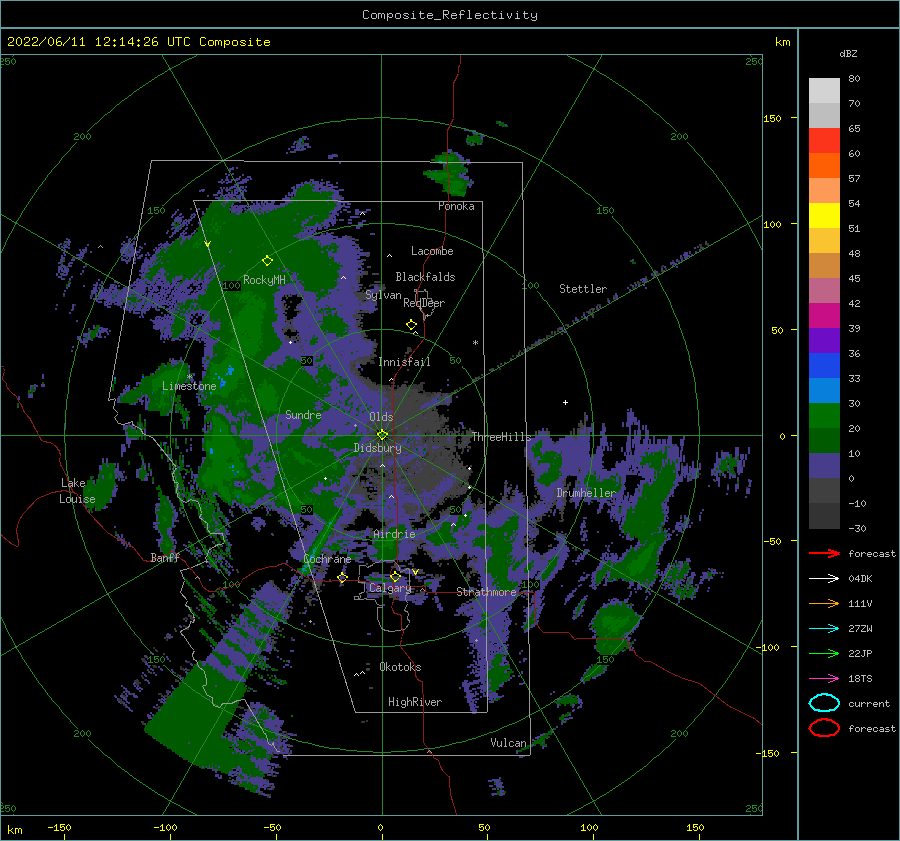The height and width of the screenshot is (841, 900).
Task: Click the Composite_Reflectivity title
Action: coord(450,15)
